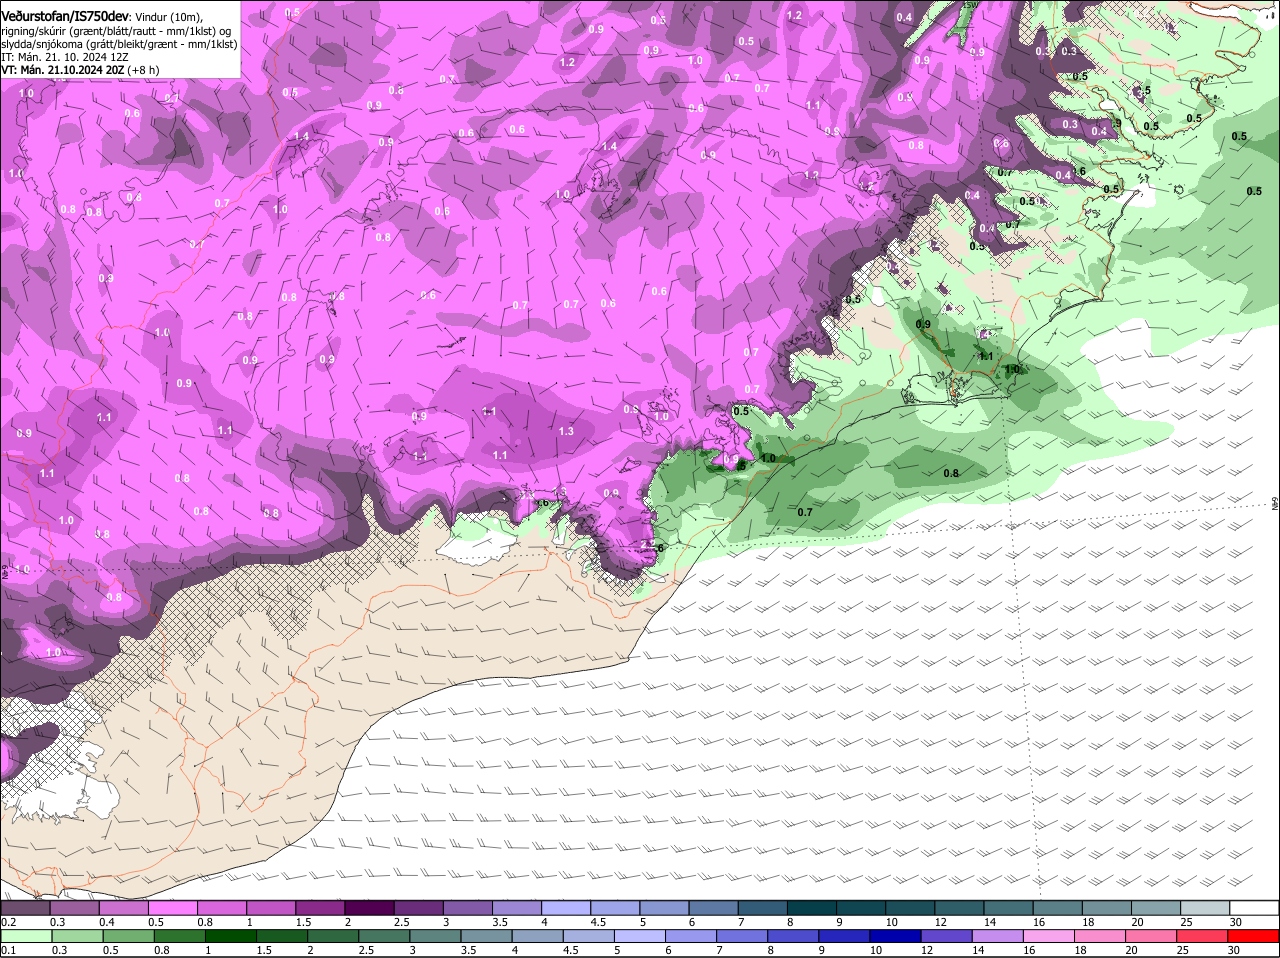The width and height of the screenshot is (1280, 958).
Task: Click the (+8 h) forecast offset text
Action: (143, 70)
